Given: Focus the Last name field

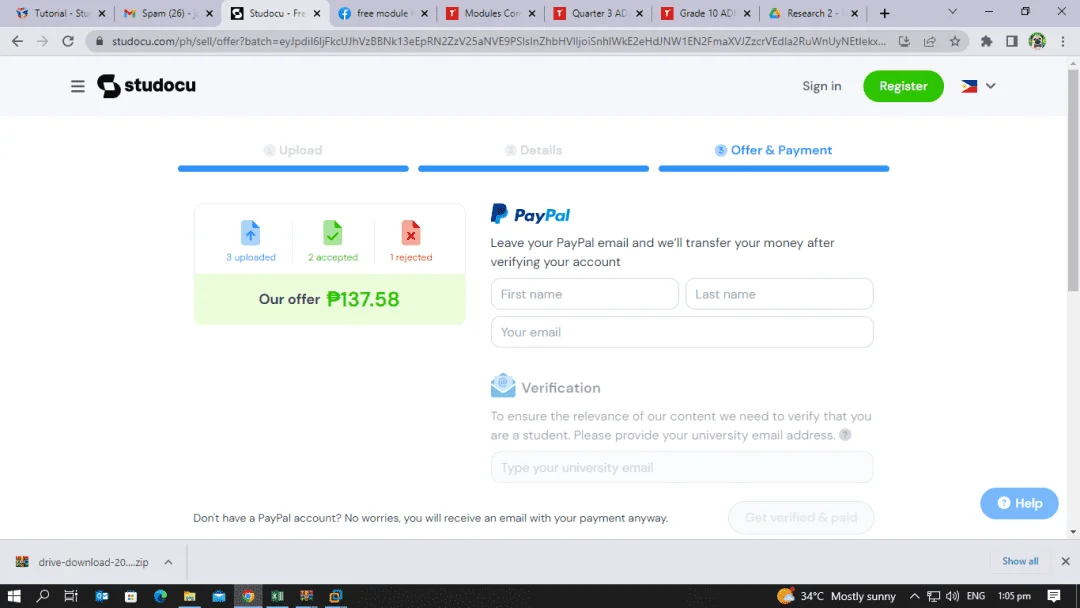Looking at the screenshot, I should [x=779, y=294].
